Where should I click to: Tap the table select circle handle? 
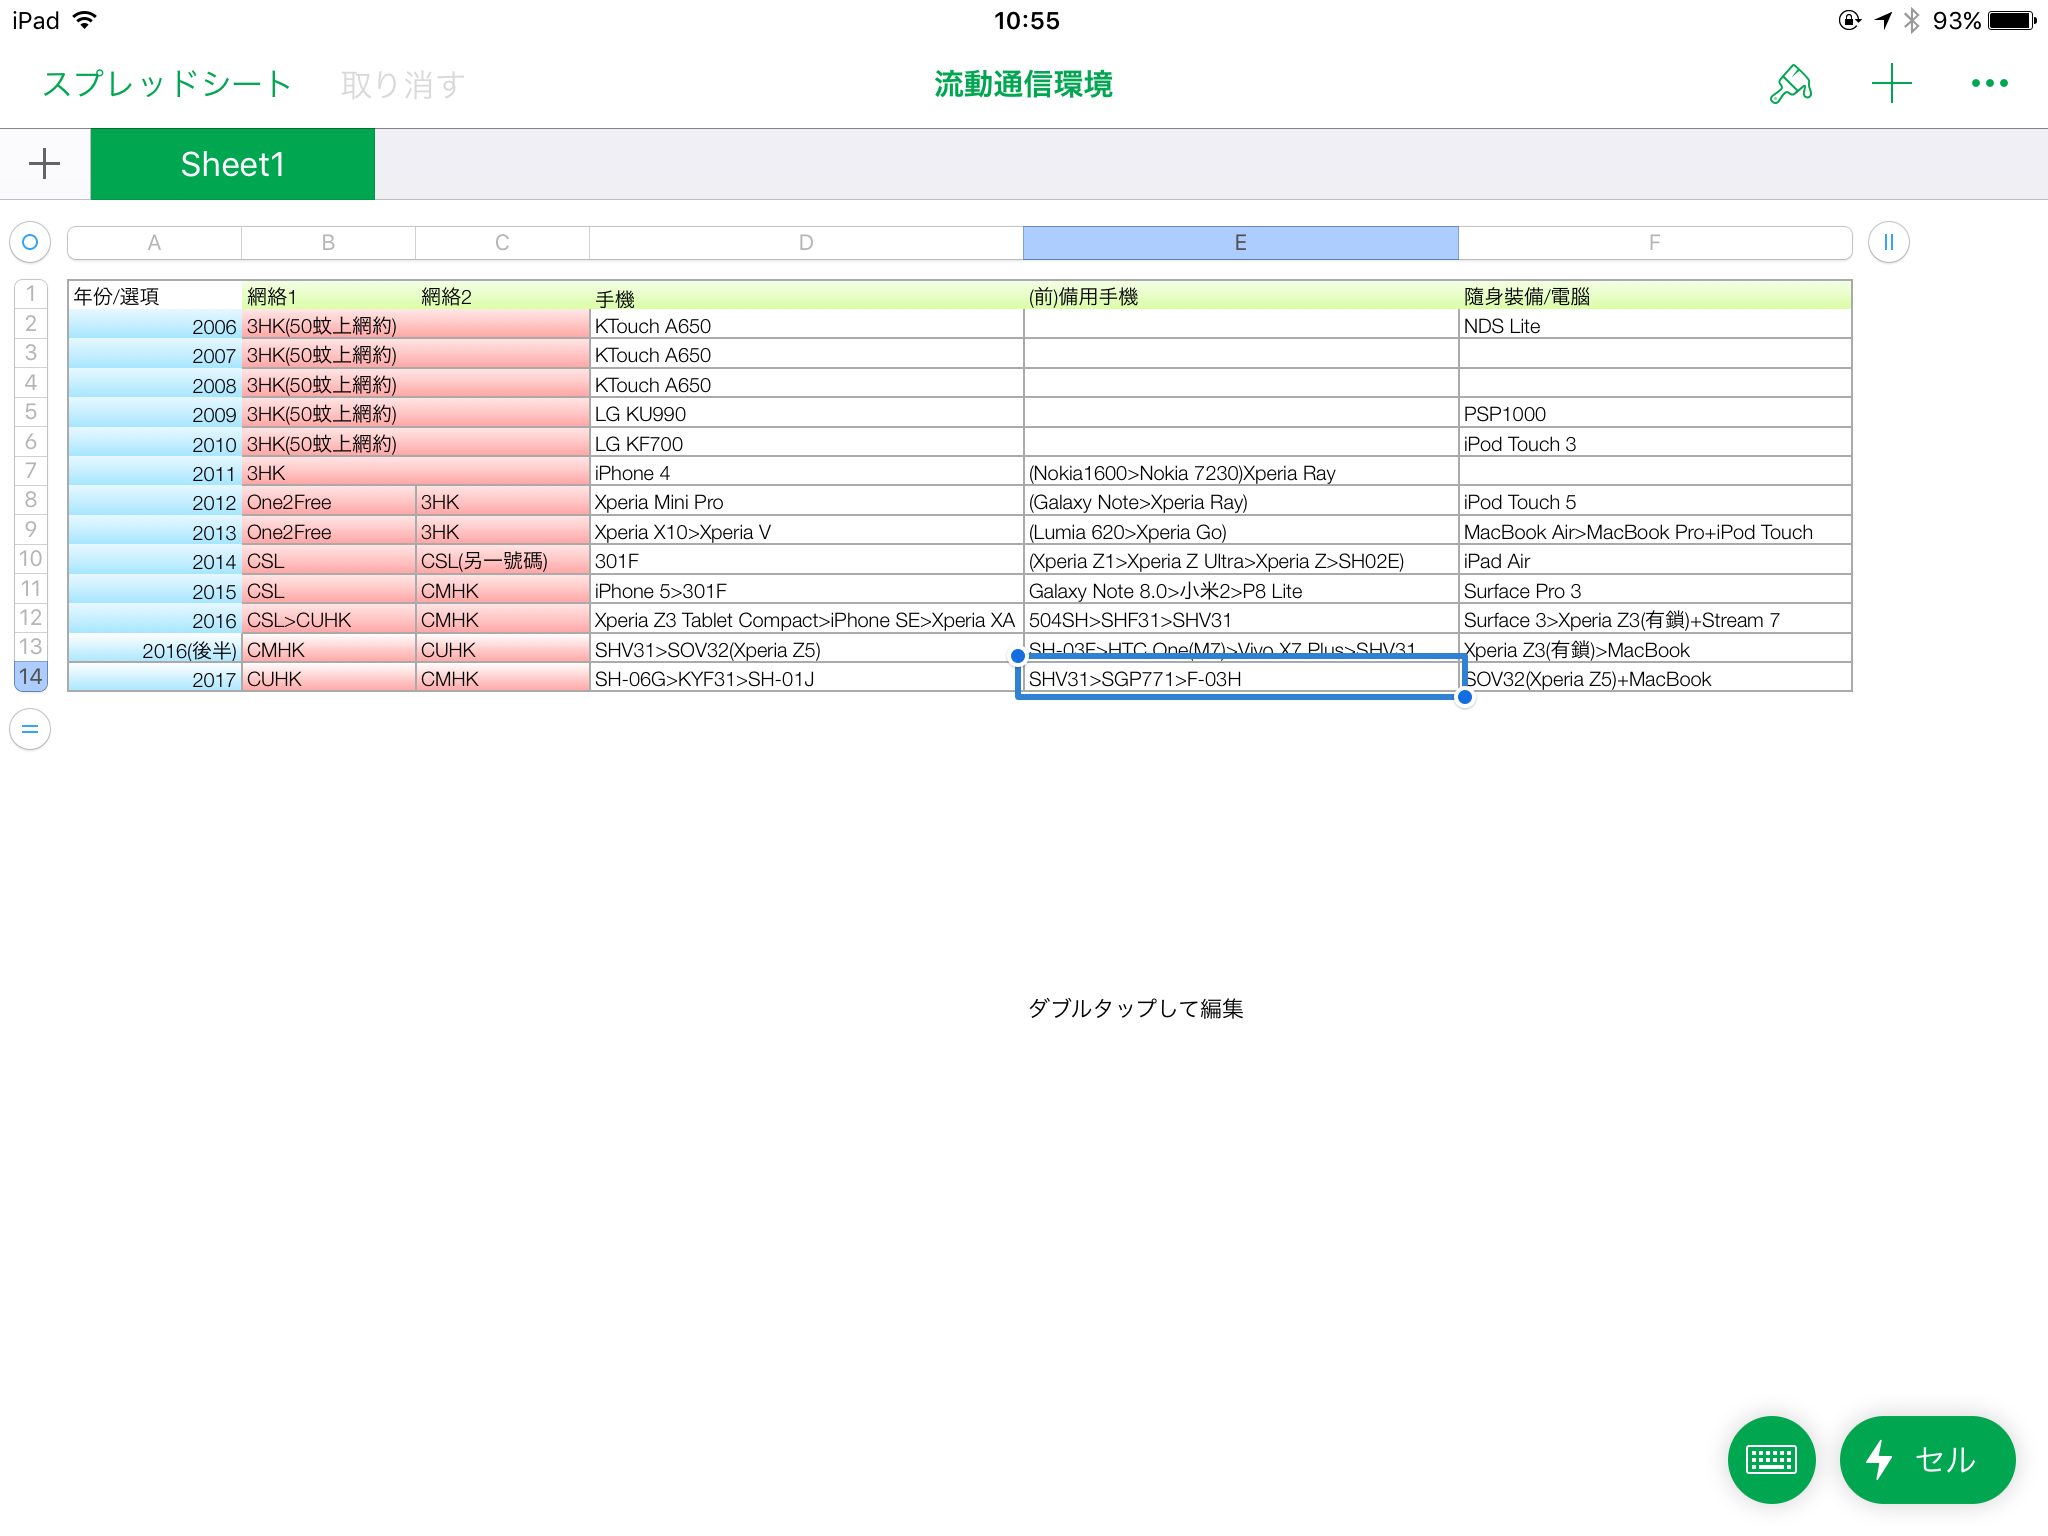[30, 242]
